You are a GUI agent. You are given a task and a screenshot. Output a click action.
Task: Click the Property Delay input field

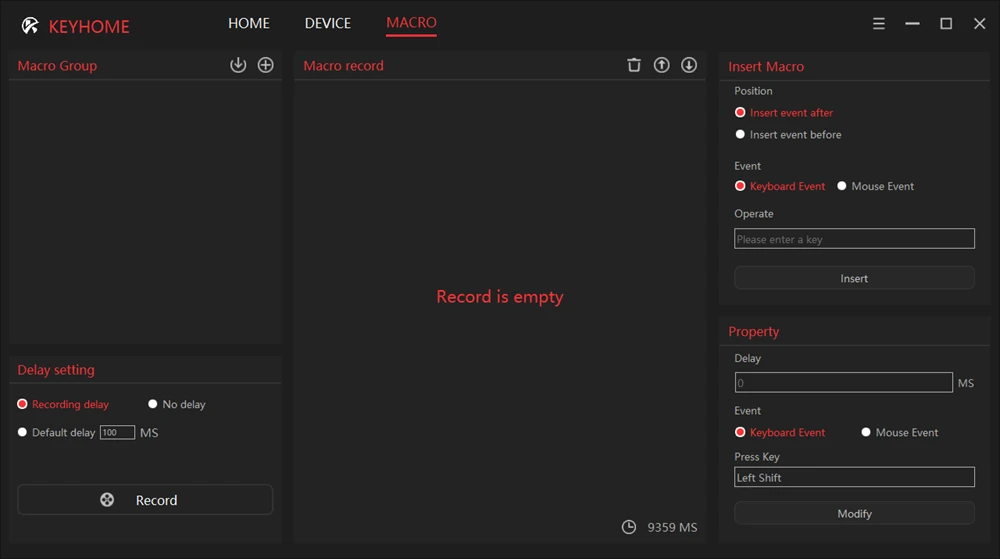point(843,382)
